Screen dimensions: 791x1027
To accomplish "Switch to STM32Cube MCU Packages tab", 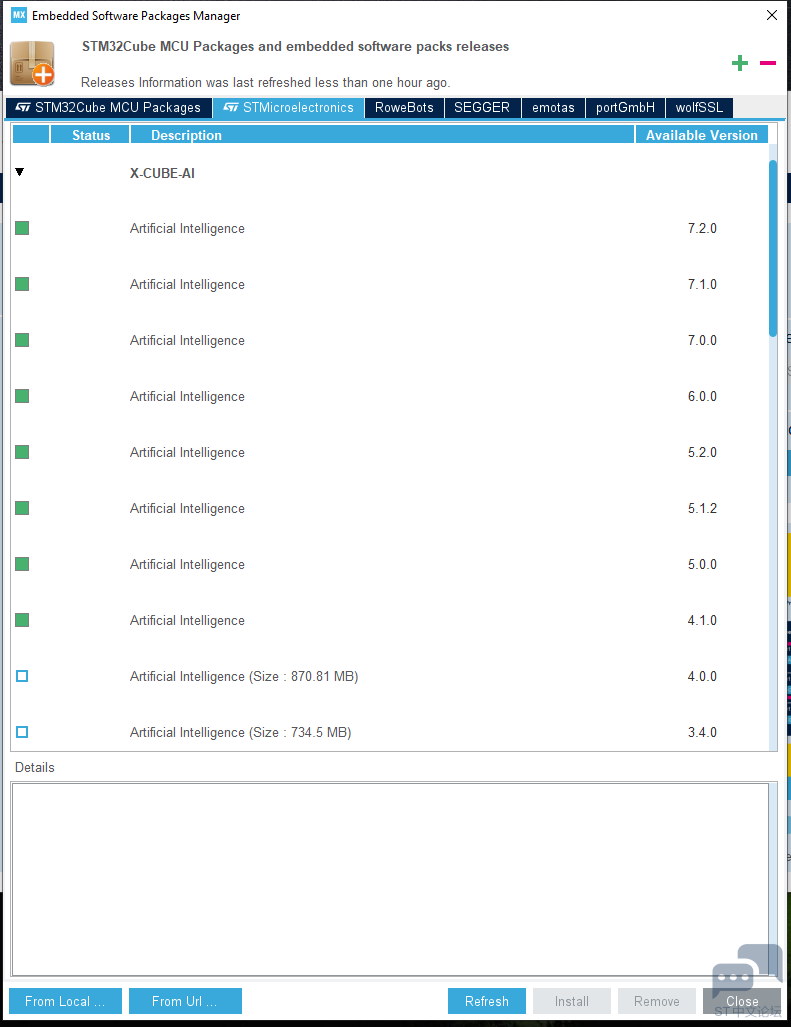I will click(109, 107).
